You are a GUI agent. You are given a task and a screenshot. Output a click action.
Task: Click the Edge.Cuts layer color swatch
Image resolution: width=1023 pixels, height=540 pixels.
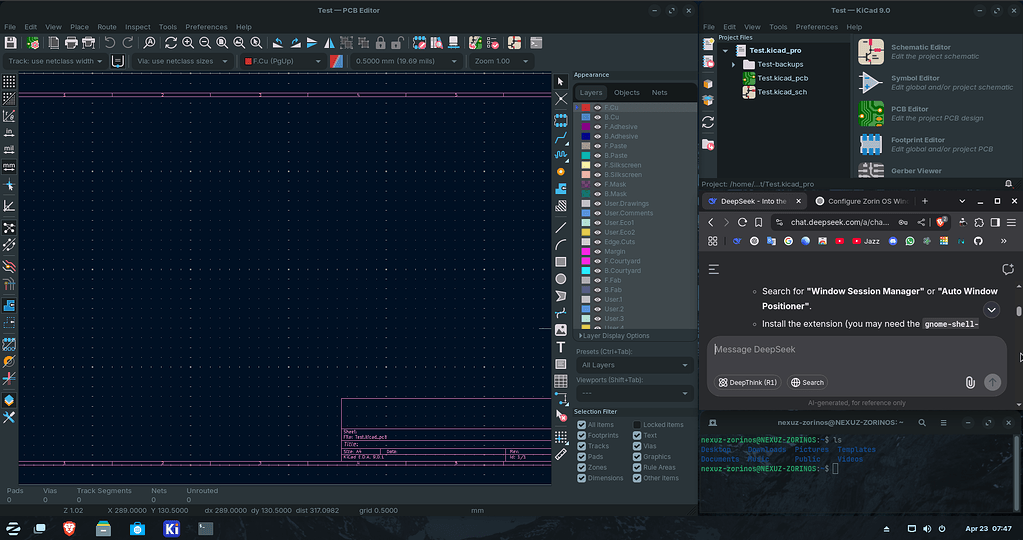[x=586, y=242]
